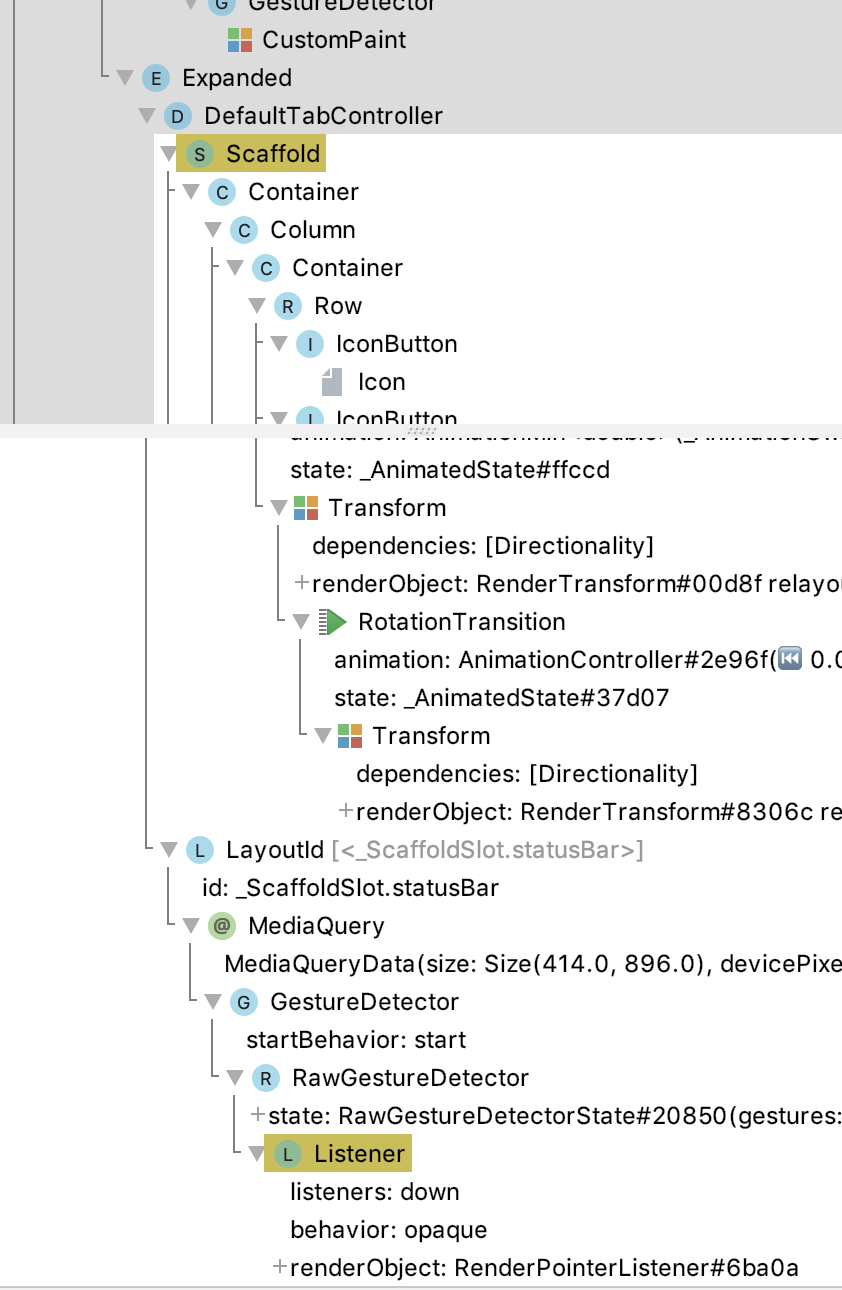
Task: Select the highlighted Scaffold label
Action: pyautogui.click(x=273, y=154)
